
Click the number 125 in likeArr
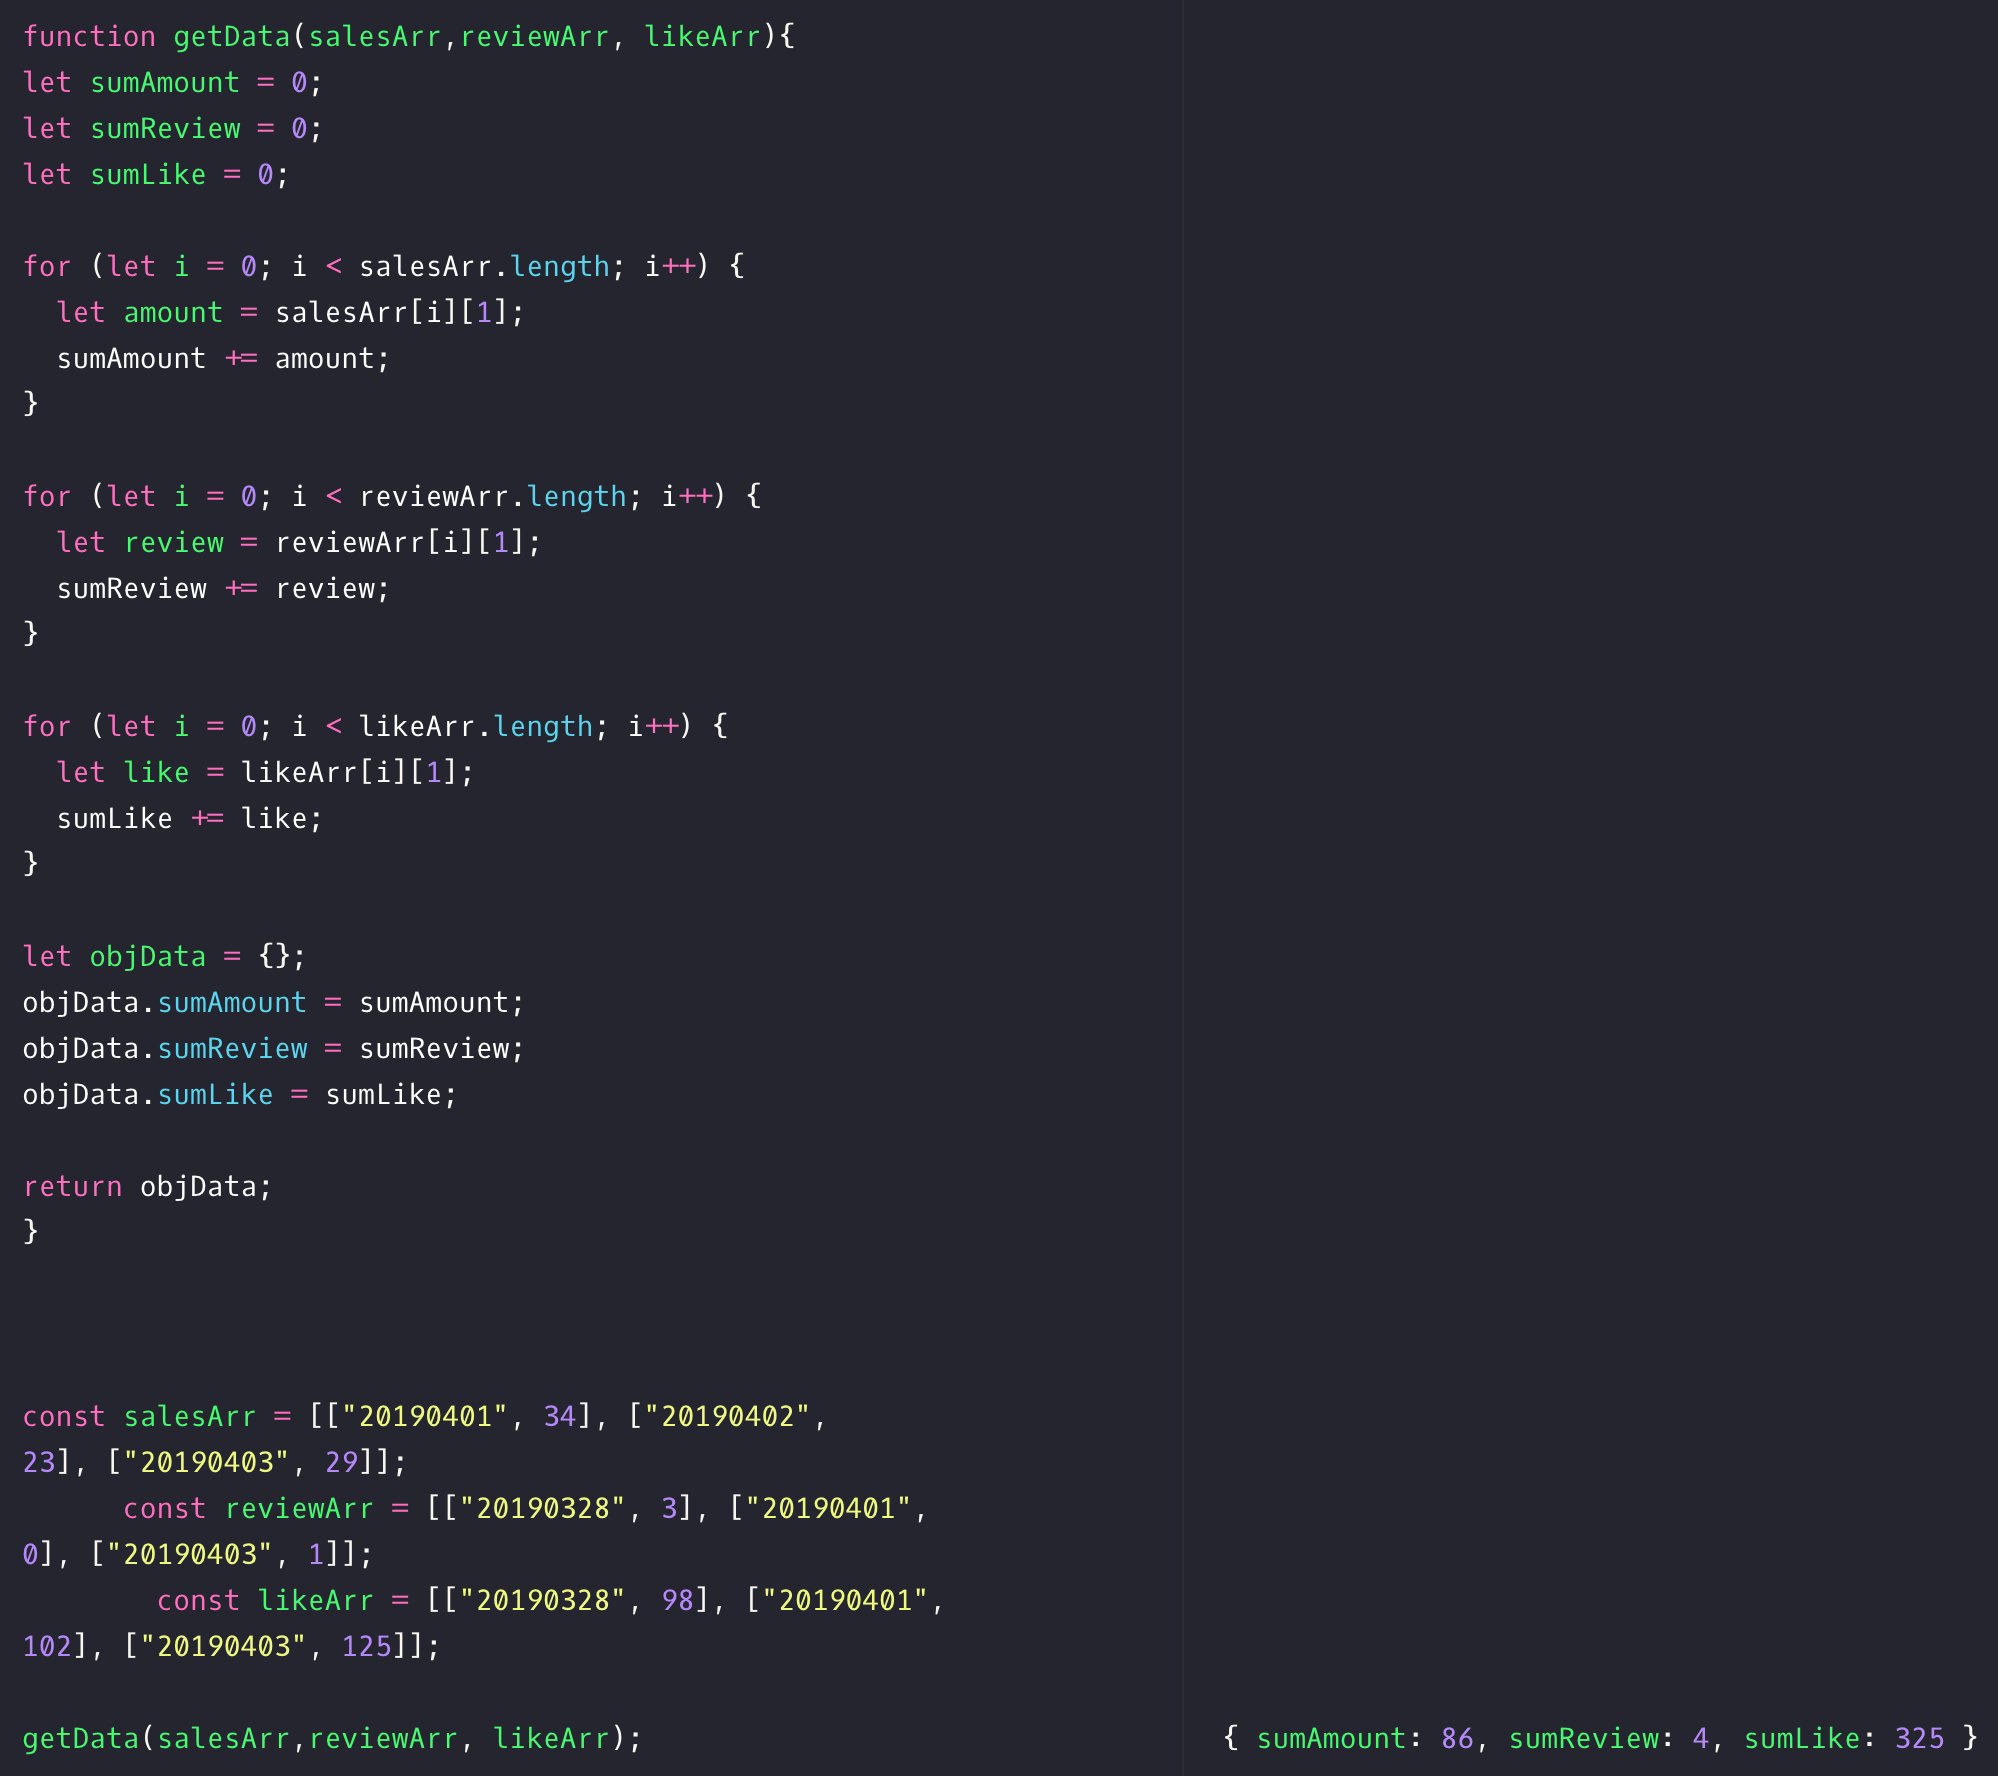tap(366, 1647)
